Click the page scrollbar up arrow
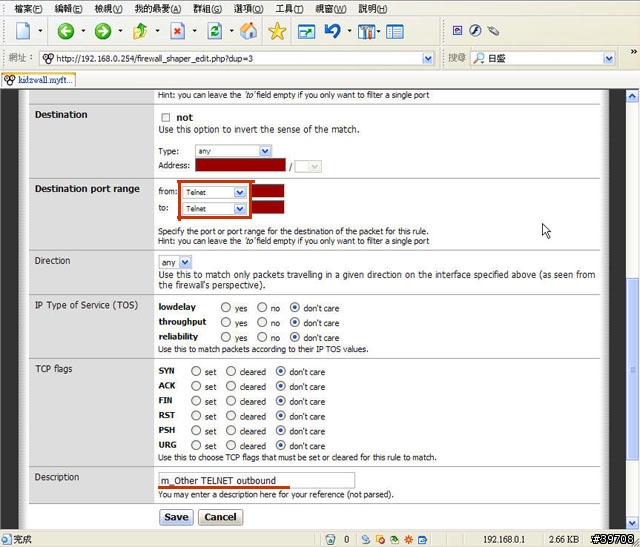The image size is (640, 547). pos(632,96)
